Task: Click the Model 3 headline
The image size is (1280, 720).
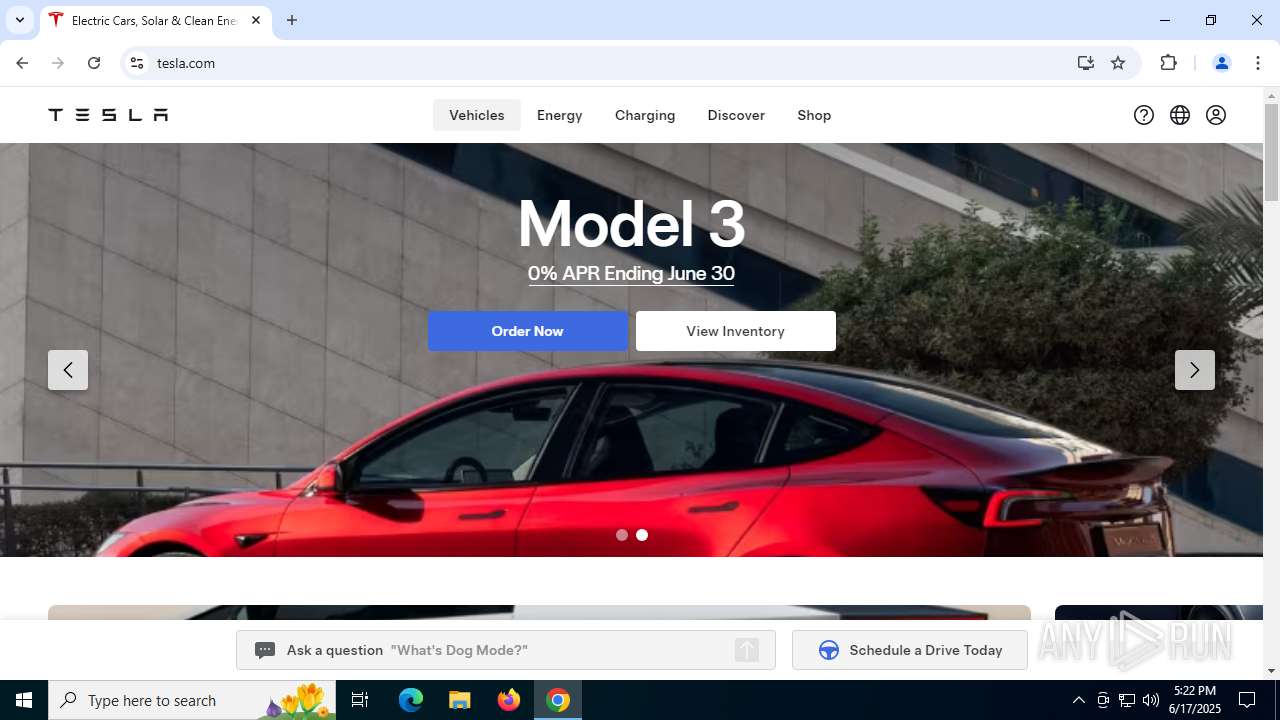Action: pos(631,223)
